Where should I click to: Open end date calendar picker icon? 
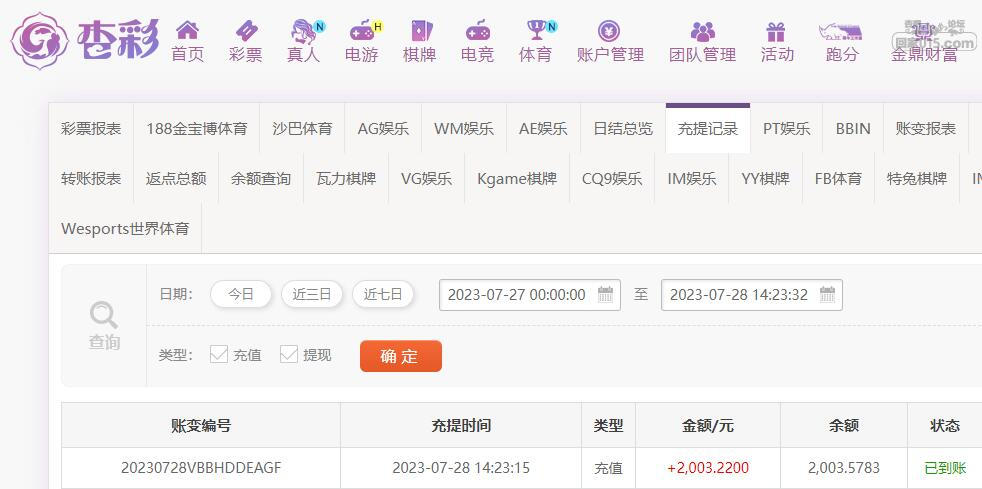coord(827,294)
